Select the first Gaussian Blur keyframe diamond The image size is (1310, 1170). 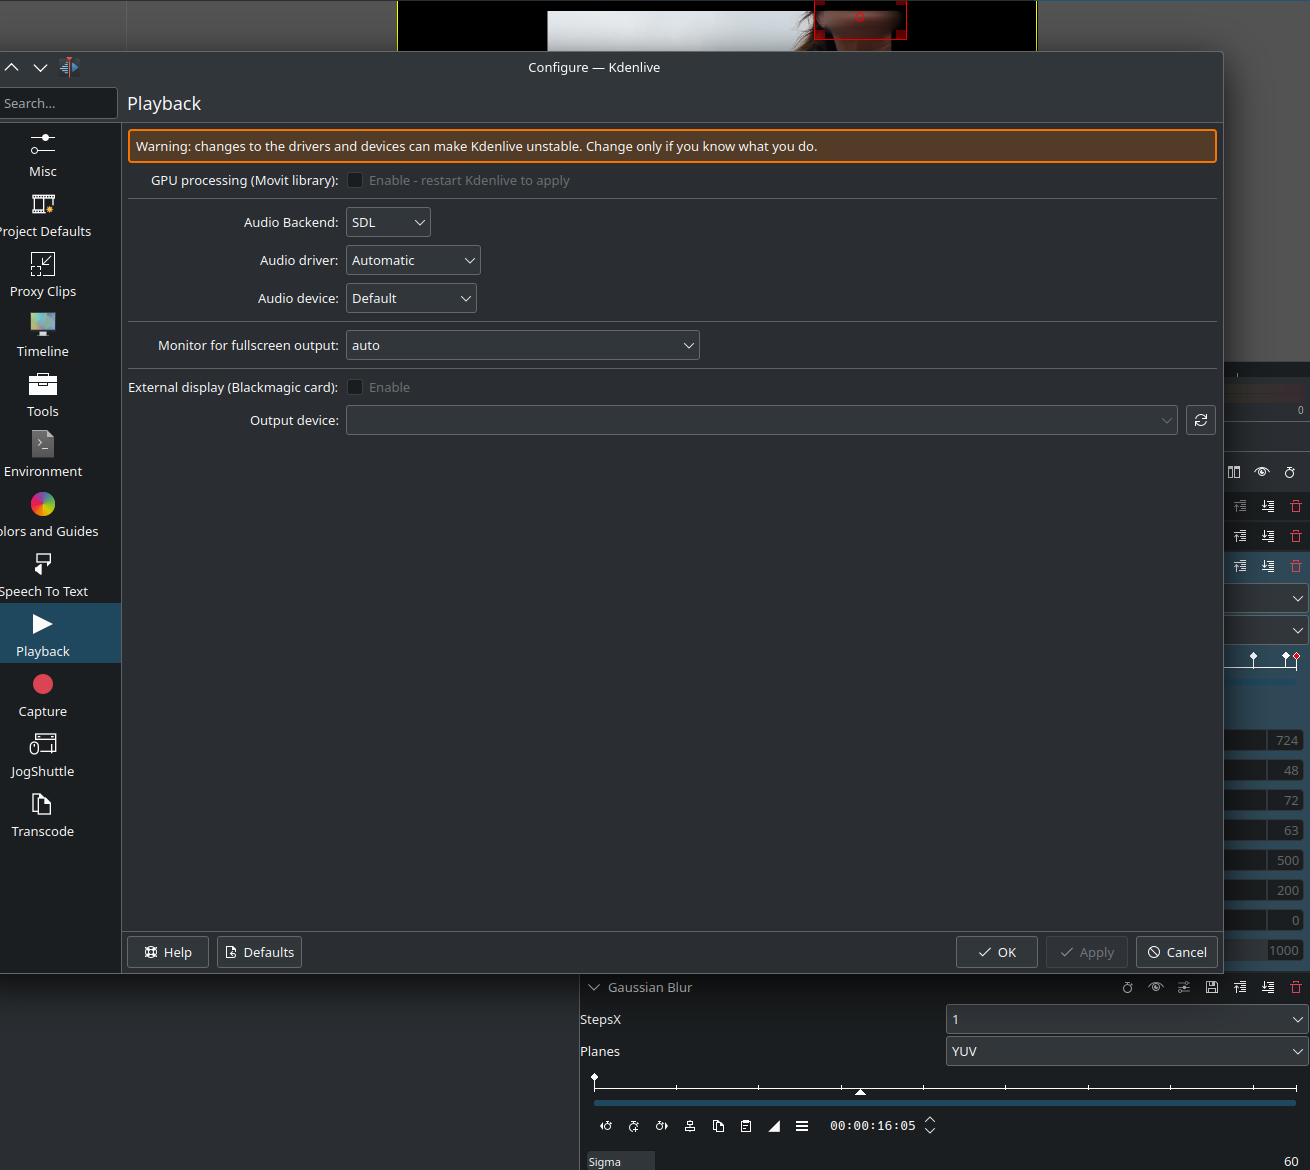click(x=595, y=1078)
